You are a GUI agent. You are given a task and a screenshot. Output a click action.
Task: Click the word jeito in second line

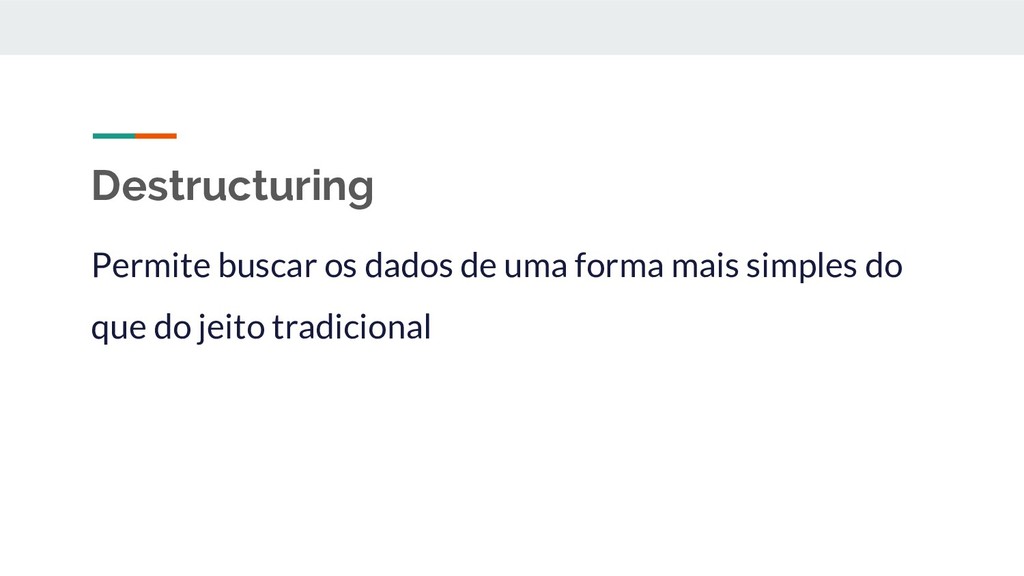[232, 329]
